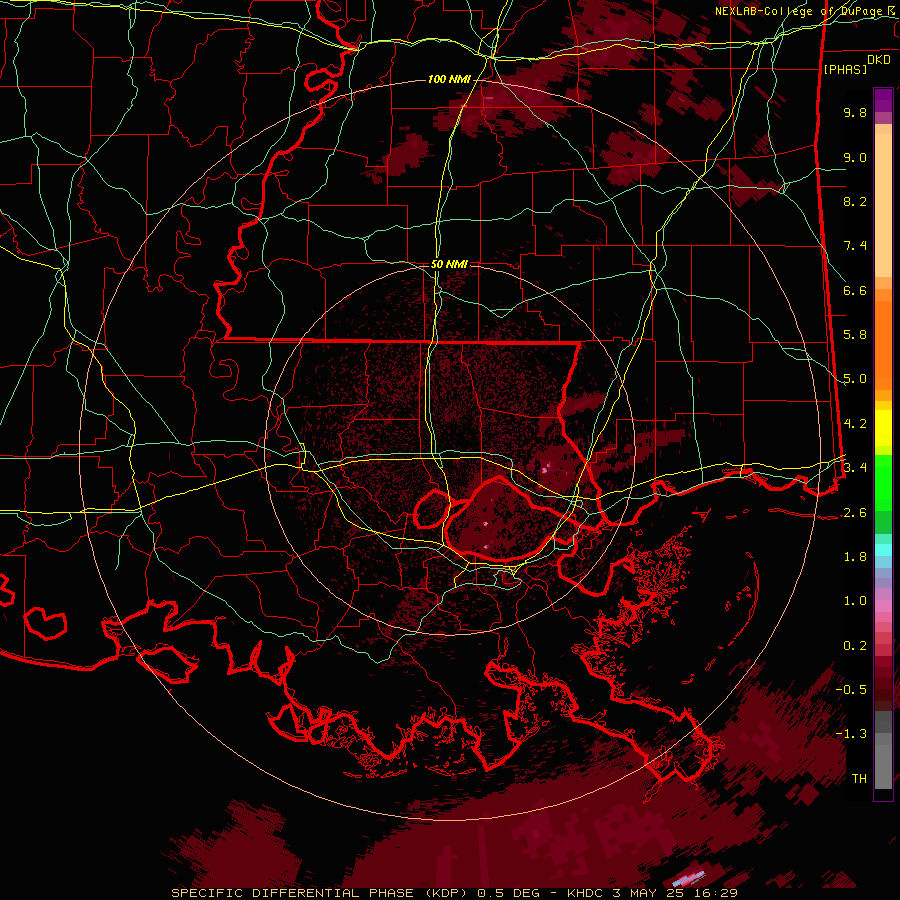Click the -0.5 scale label
This screenshot has width=900, height=900.
tap(851, 690)
